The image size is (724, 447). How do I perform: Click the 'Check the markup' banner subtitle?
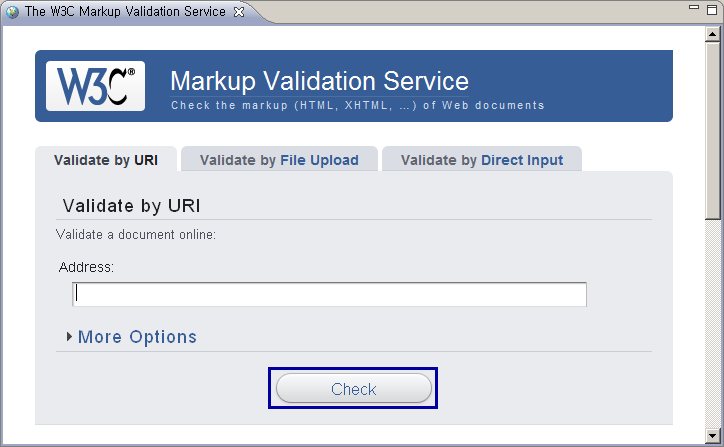[x=357, y=105]
